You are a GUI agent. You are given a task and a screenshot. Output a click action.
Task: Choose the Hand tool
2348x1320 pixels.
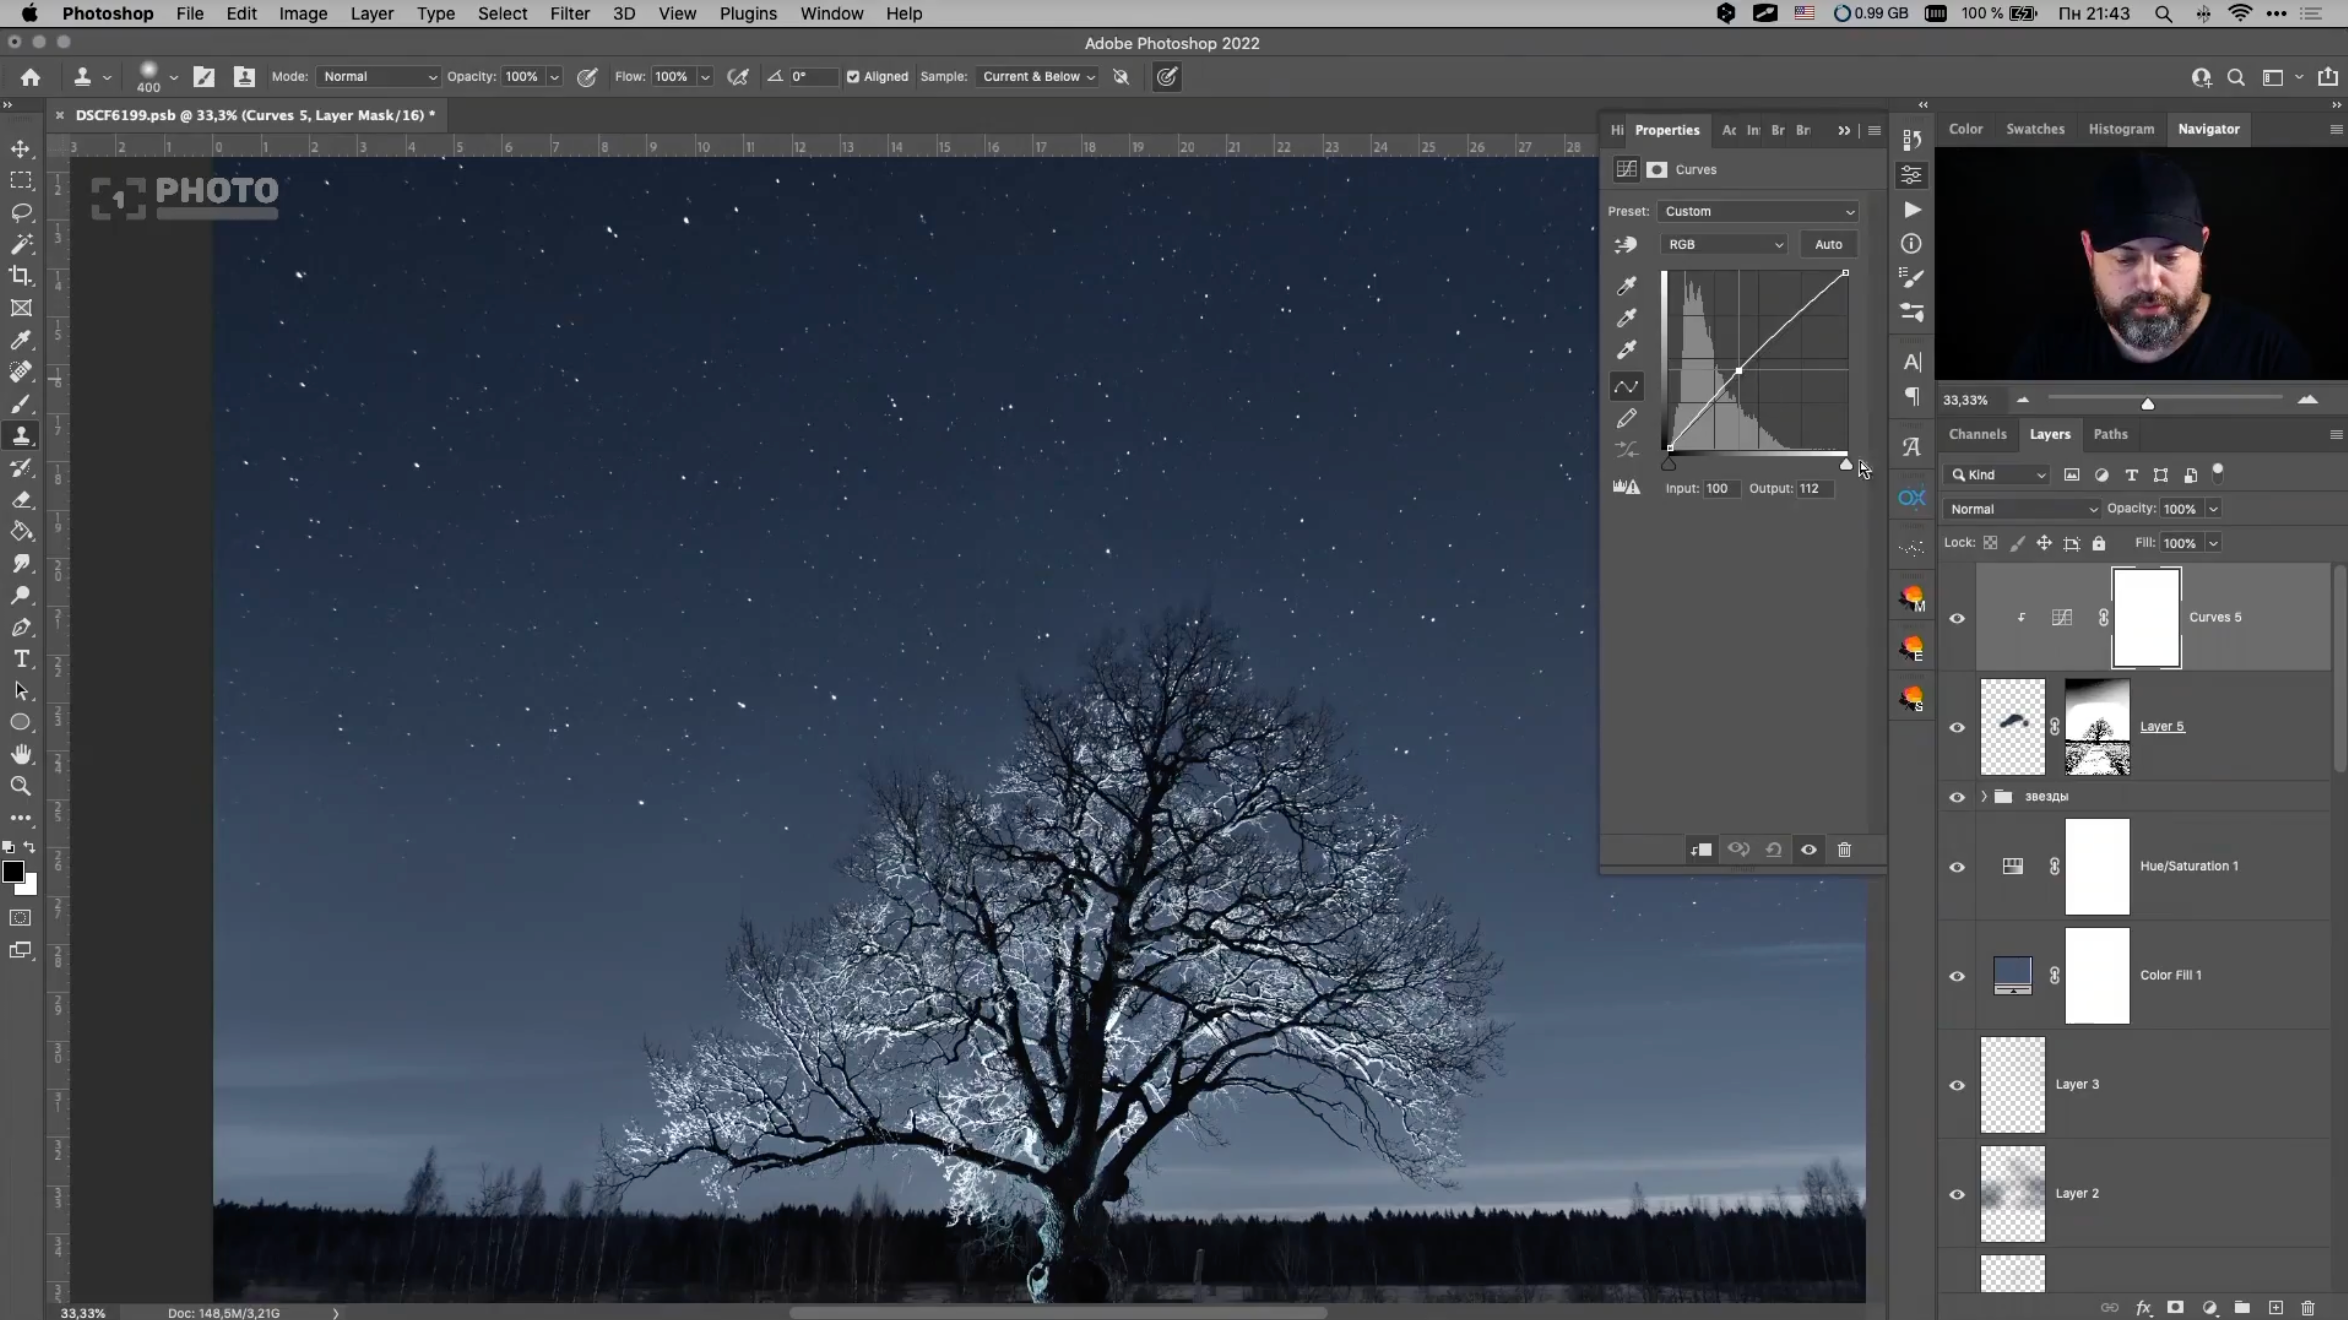click(21, 754)
